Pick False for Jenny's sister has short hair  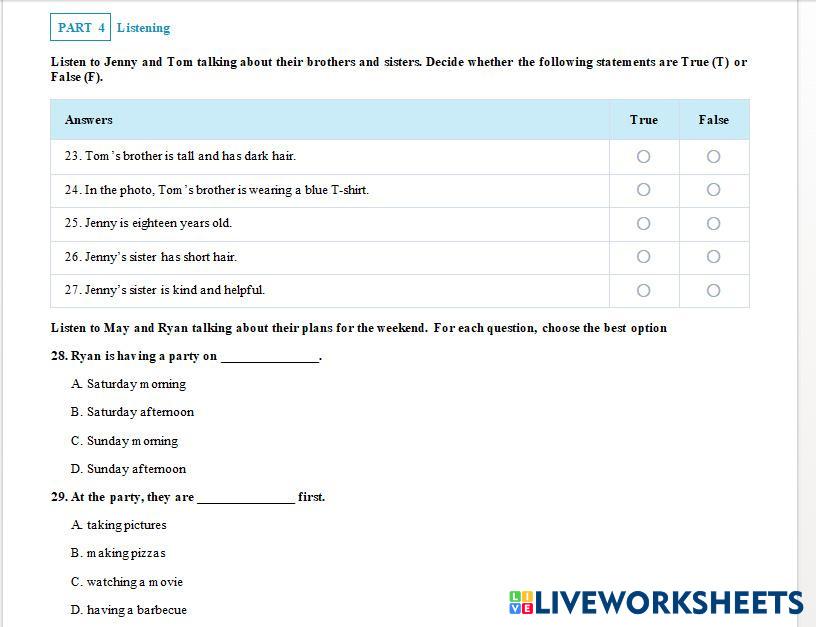coord(713,257)
